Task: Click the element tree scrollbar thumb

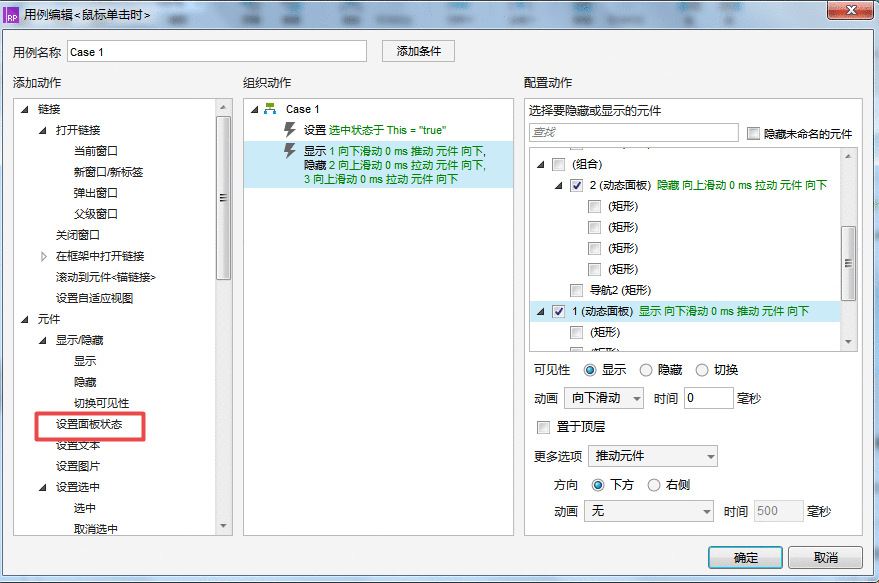Action: 848,263
